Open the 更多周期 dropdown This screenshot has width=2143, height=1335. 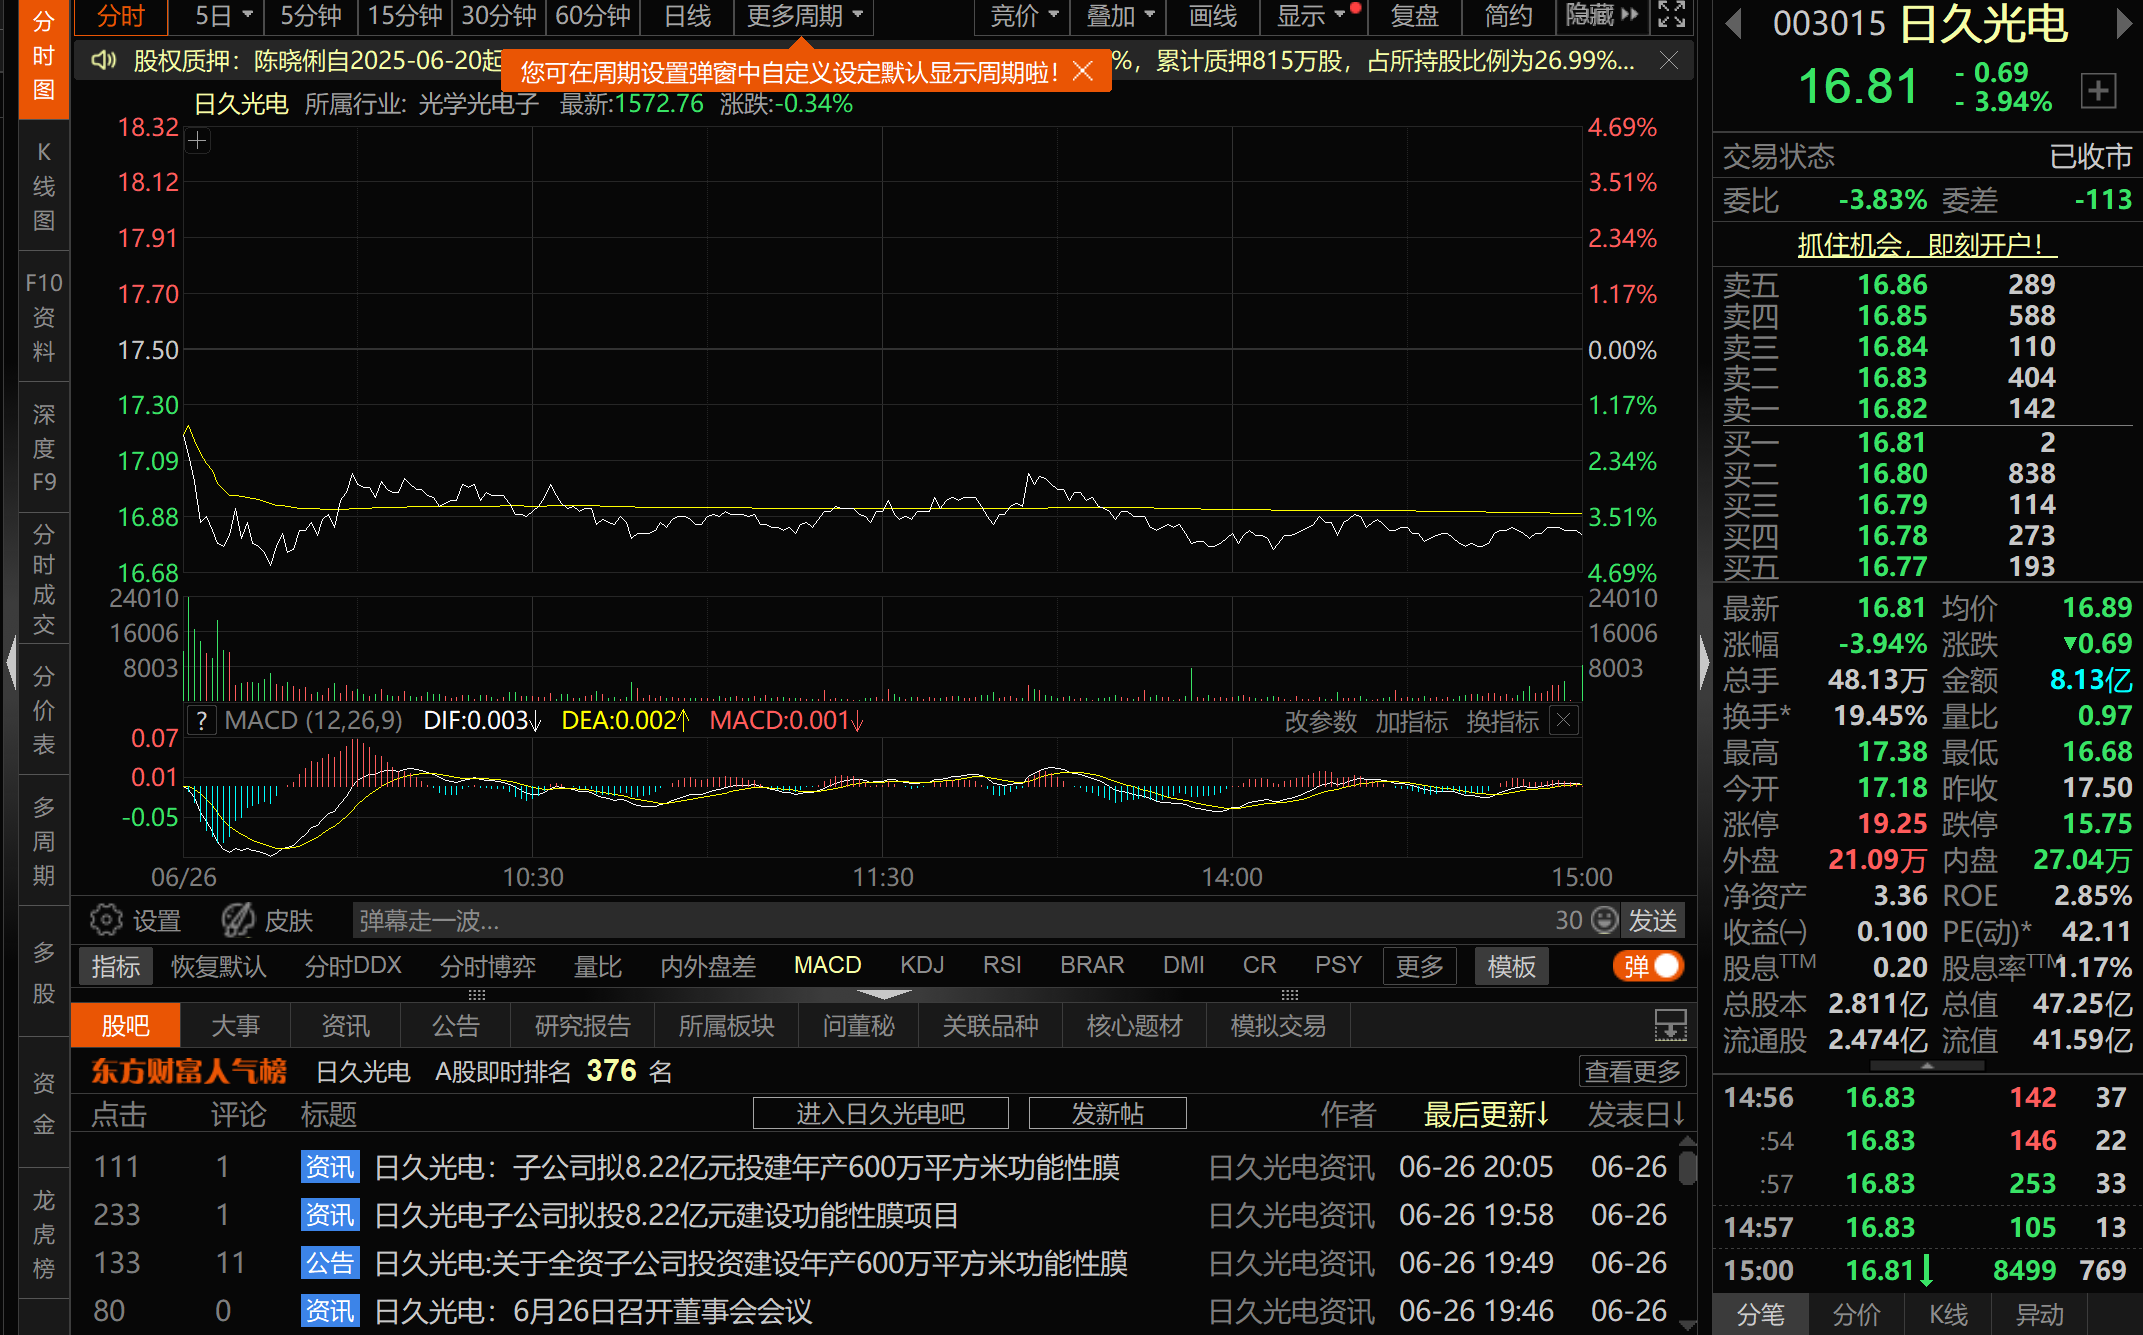(x=805, y=16)
